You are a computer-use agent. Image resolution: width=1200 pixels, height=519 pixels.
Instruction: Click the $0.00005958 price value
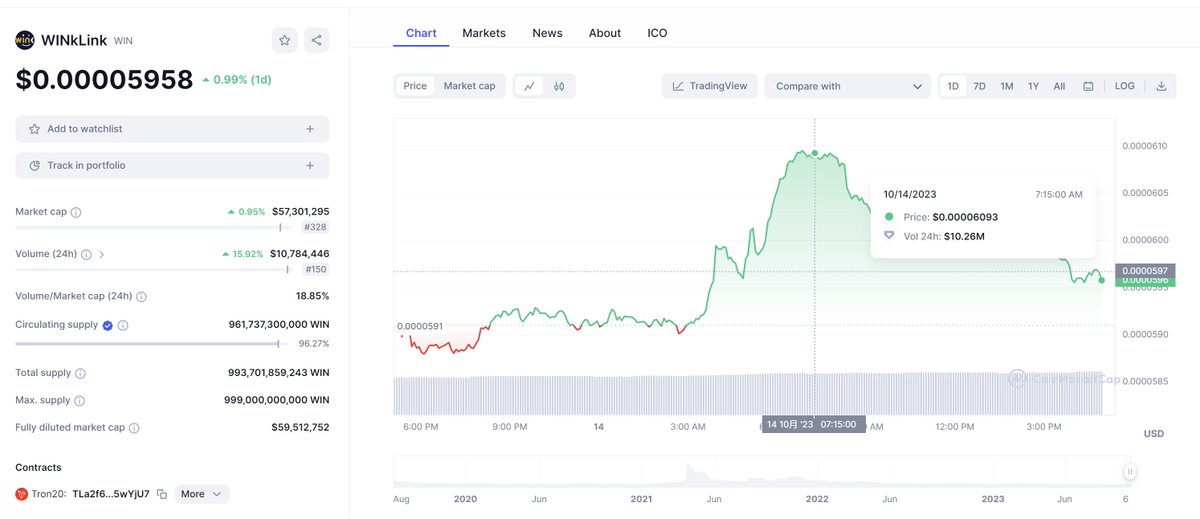coord(104,80)
